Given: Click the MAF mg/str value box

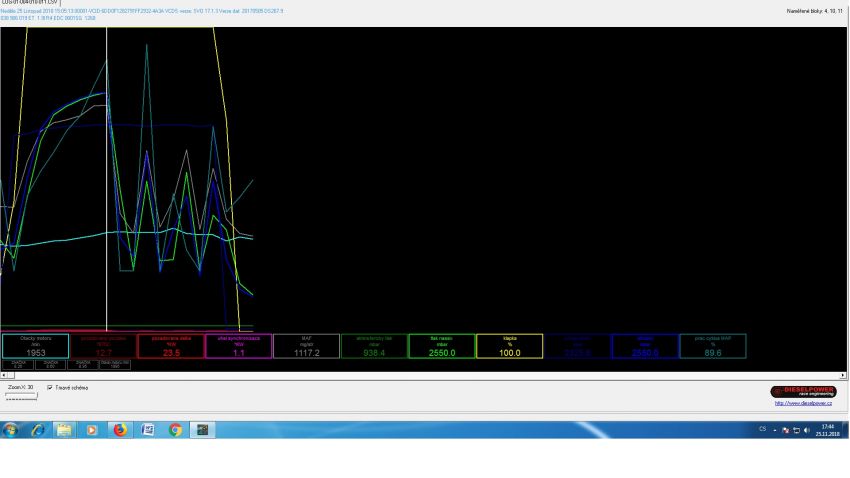Looking at the screenshot, I should click(x=306, y=346).
